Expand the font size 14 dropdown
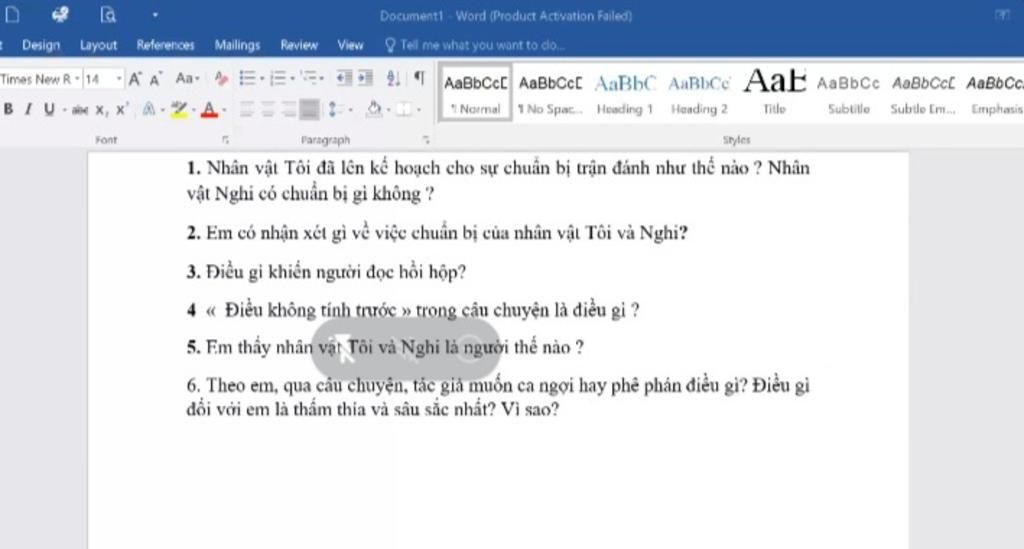This screenshot has width=1024, height=549. click(118, 79)
